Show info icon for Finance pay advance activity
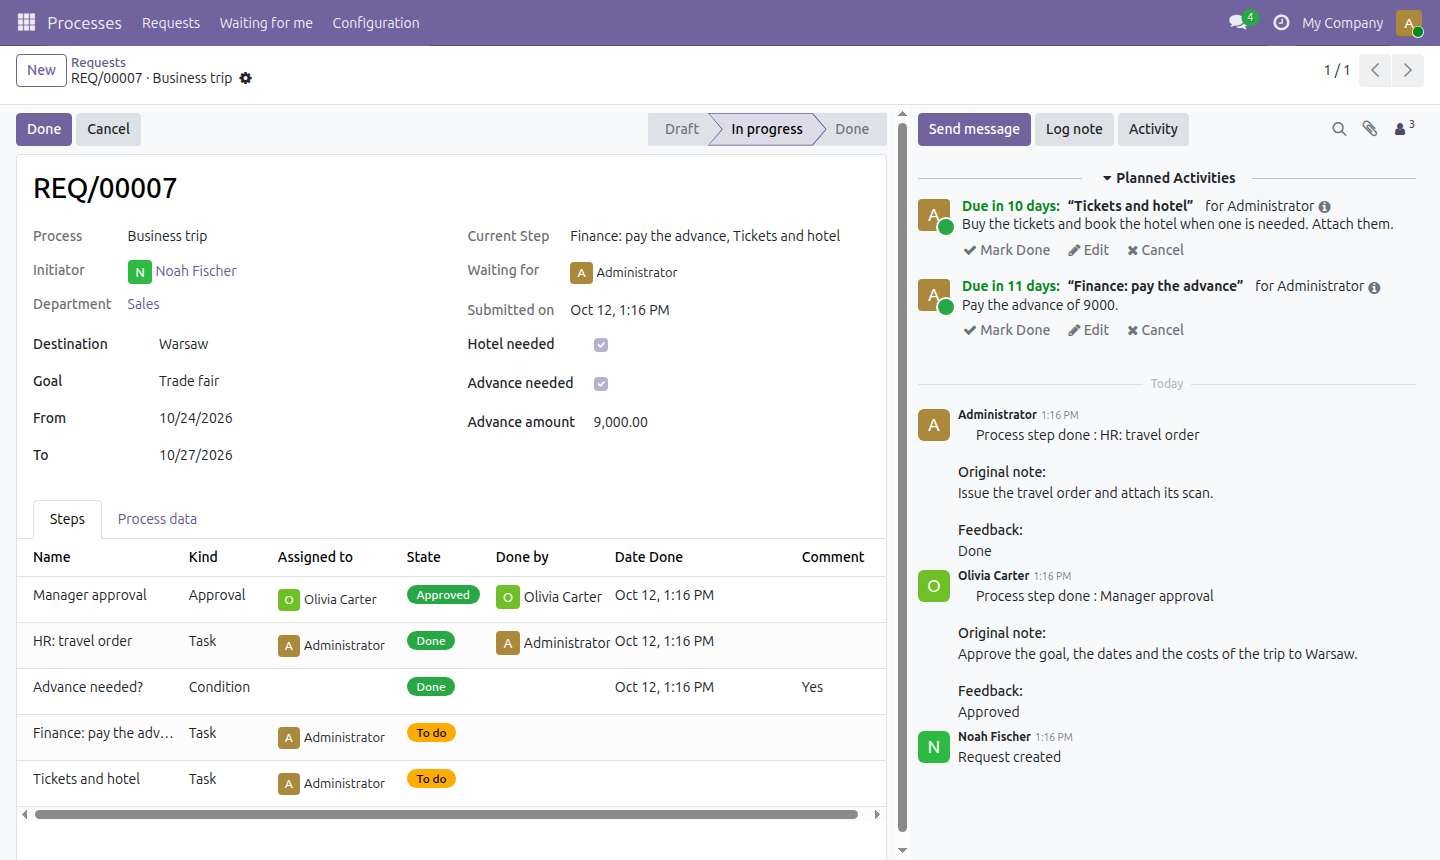Viewport: 1440px width, 860px height. point(1374,287)
